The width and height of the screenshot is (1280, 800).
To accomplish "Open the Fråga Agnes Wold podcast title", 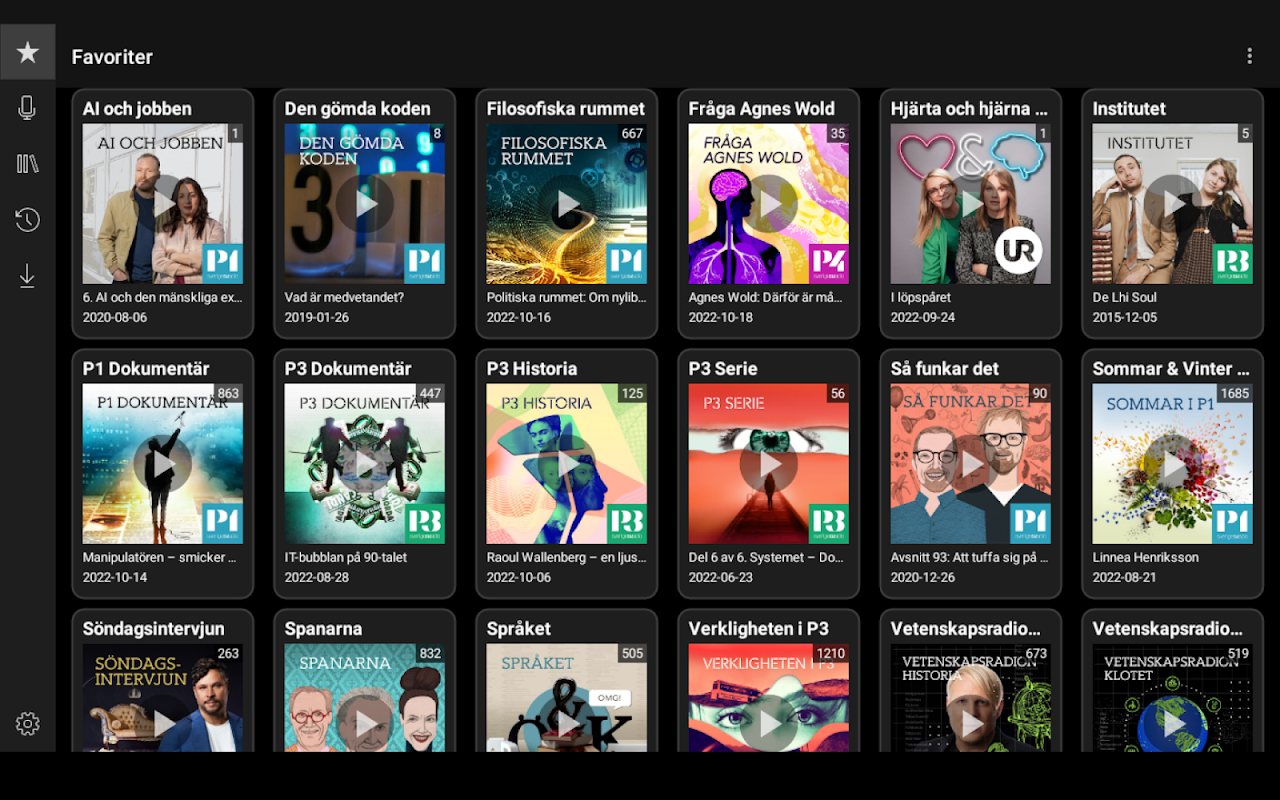I will tap(762, 109).
